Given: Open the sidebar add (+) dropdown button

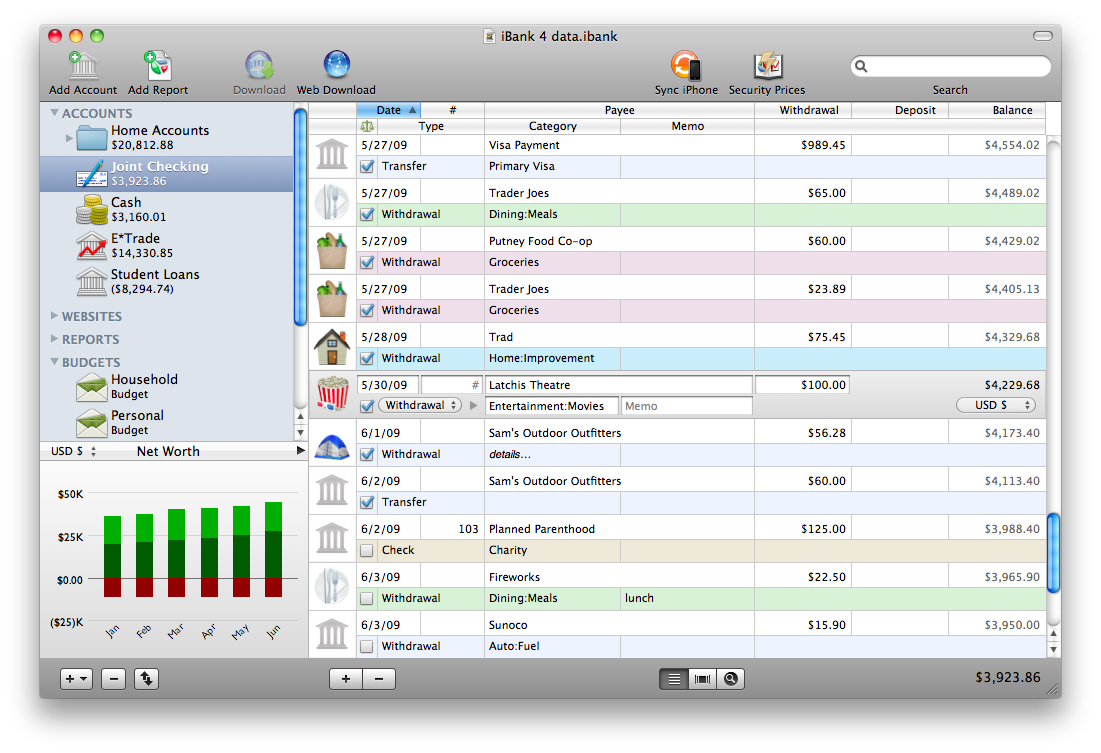Looking at the screenshot, I should tap(77, 679).
